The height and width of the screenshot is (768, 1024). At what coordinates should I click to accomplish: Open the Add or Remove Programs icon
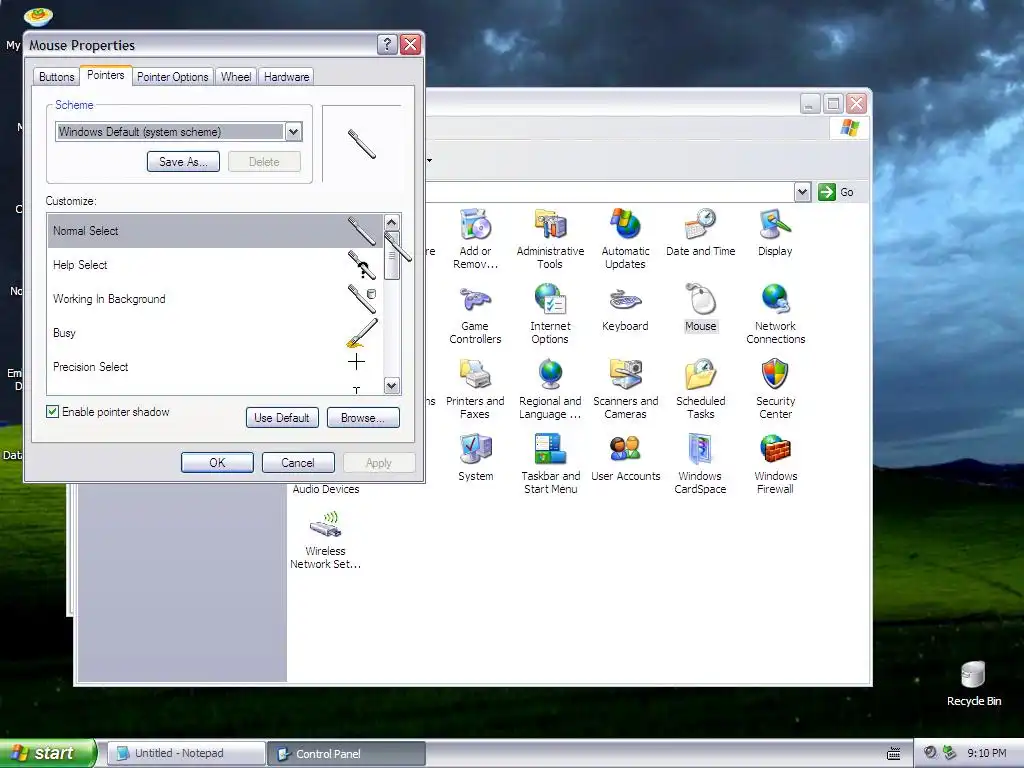pyautogui.click(x=475, y=239)
